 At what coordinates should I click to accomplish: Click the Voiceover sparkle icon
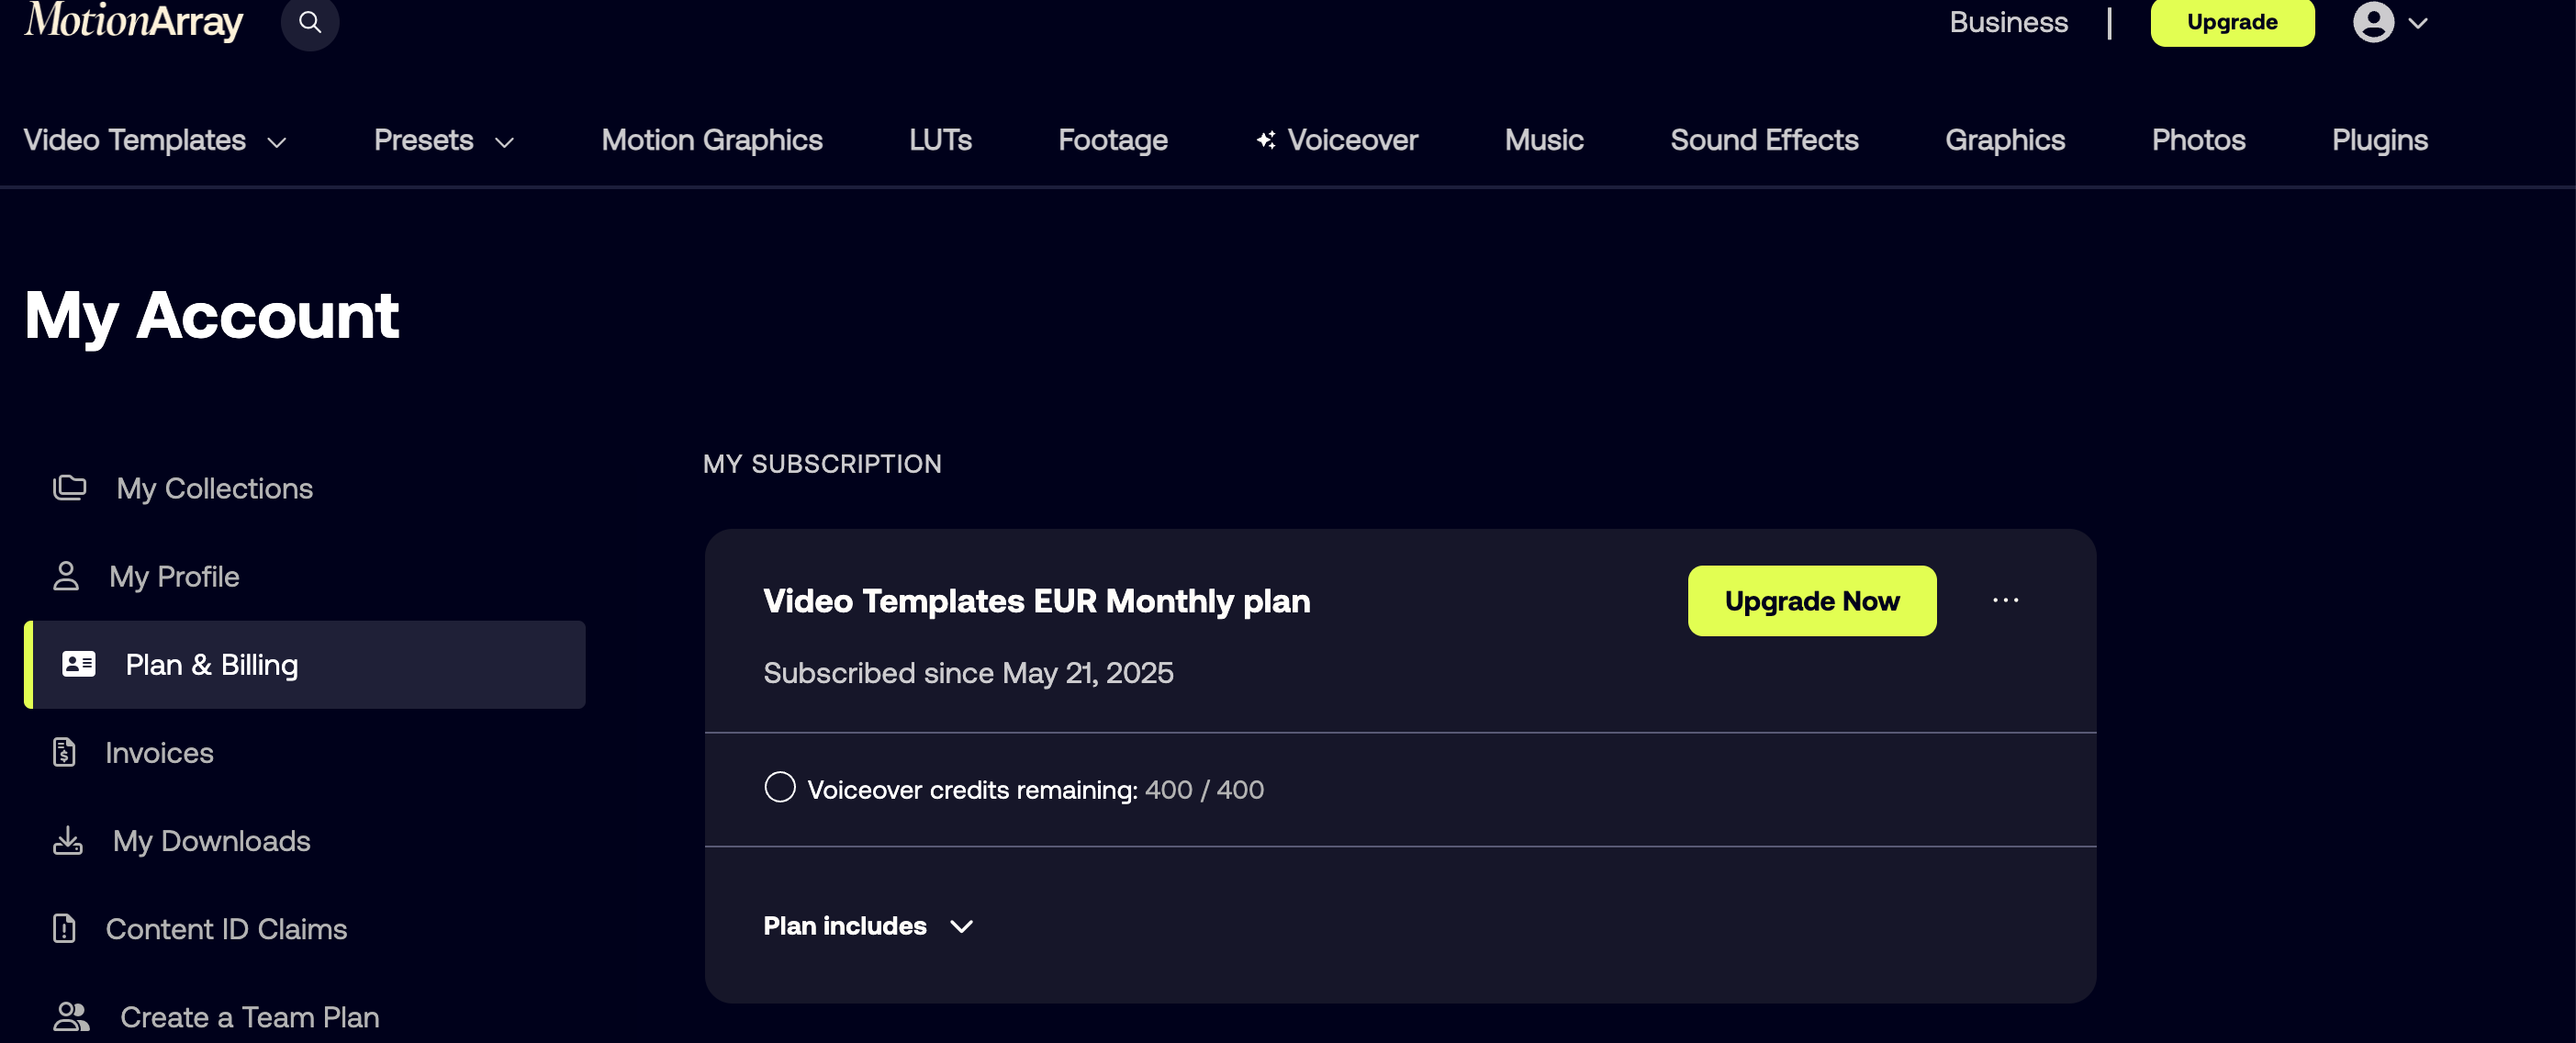[1265, 140]
